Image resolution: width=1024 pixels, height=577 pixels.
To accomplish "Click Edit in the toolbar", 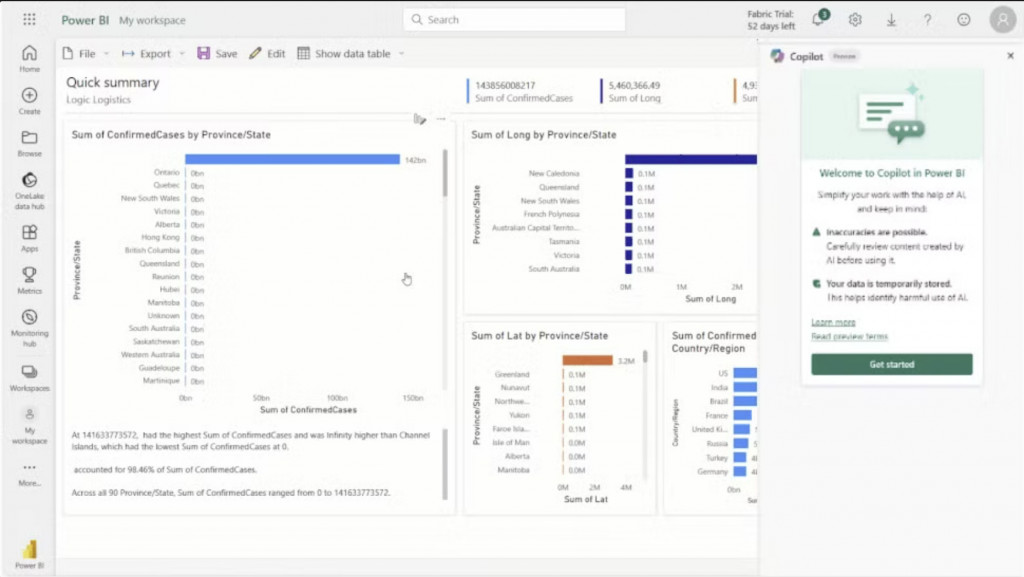I will (x=267, y=54).
